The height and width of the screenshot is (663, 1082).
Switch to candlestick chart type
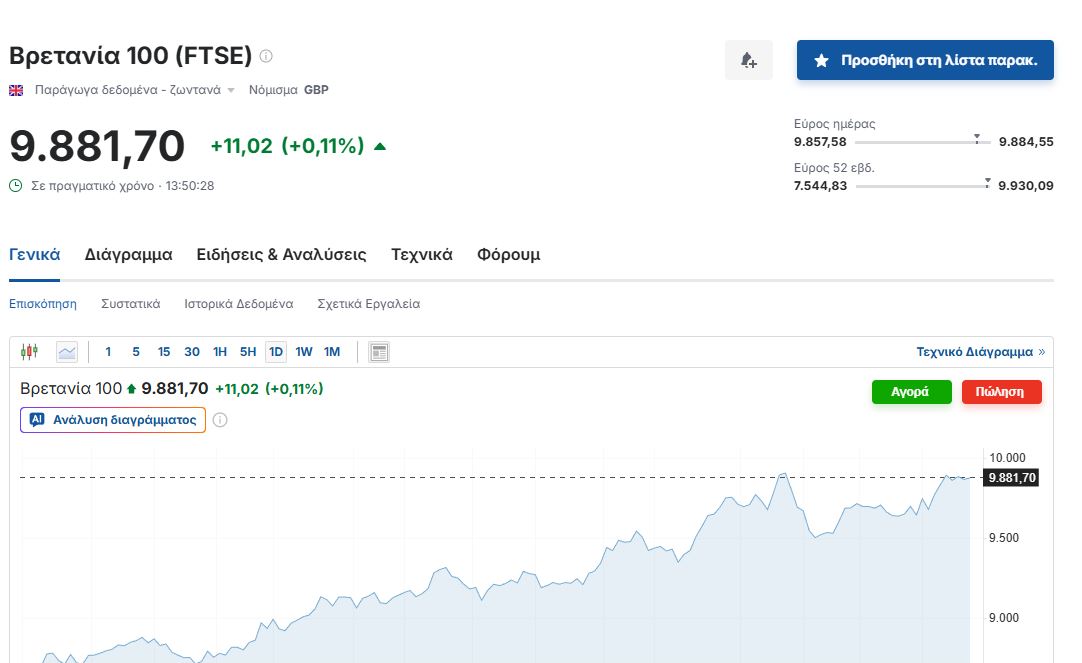tap(29, 351)
